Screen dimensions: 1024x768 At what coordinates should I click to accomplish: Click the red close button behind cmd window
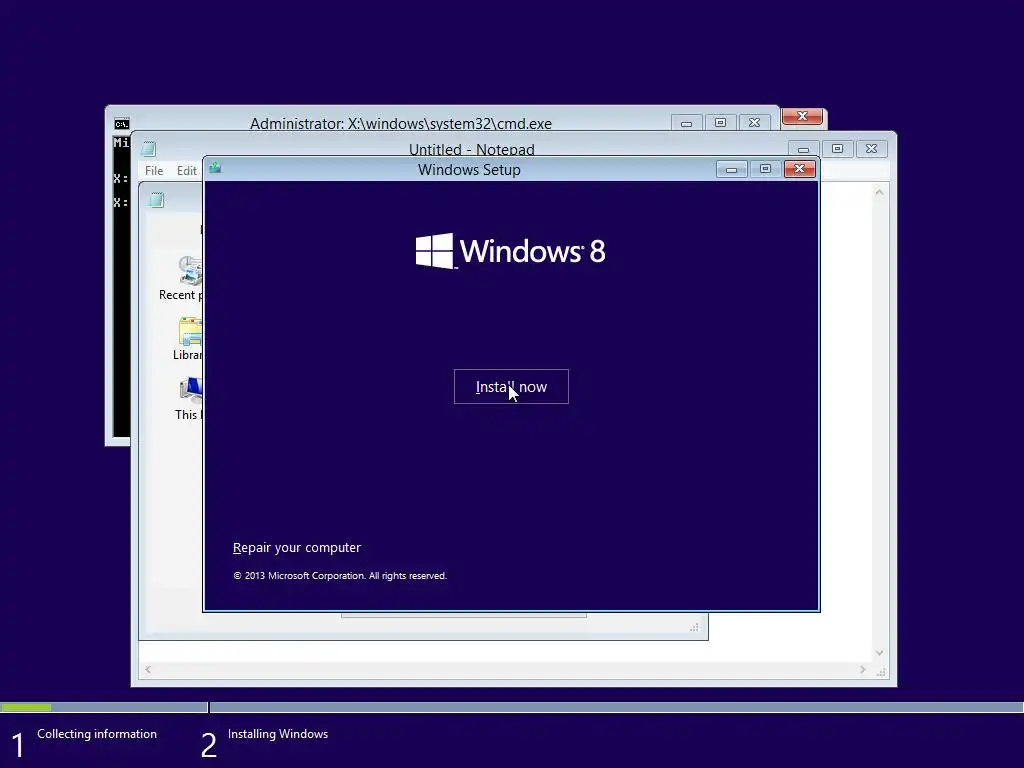tap(802, 116)
